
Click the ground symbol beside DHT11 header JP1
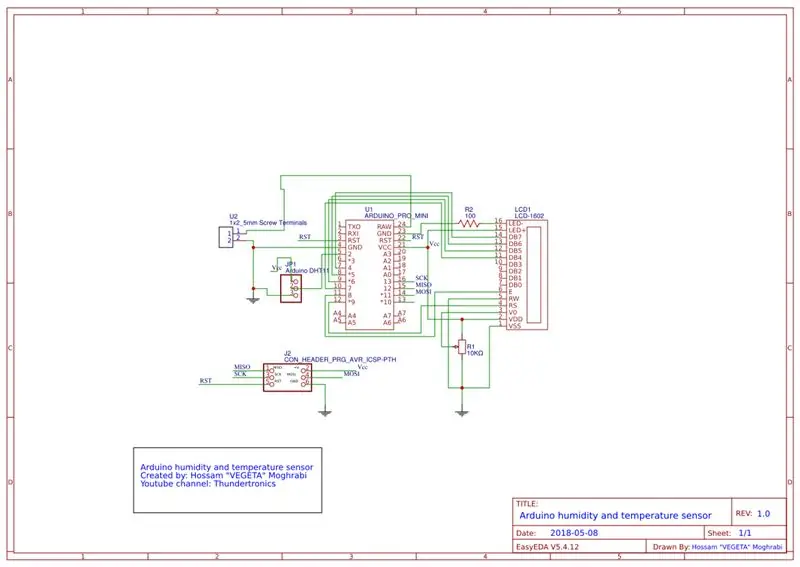[253, 300]
